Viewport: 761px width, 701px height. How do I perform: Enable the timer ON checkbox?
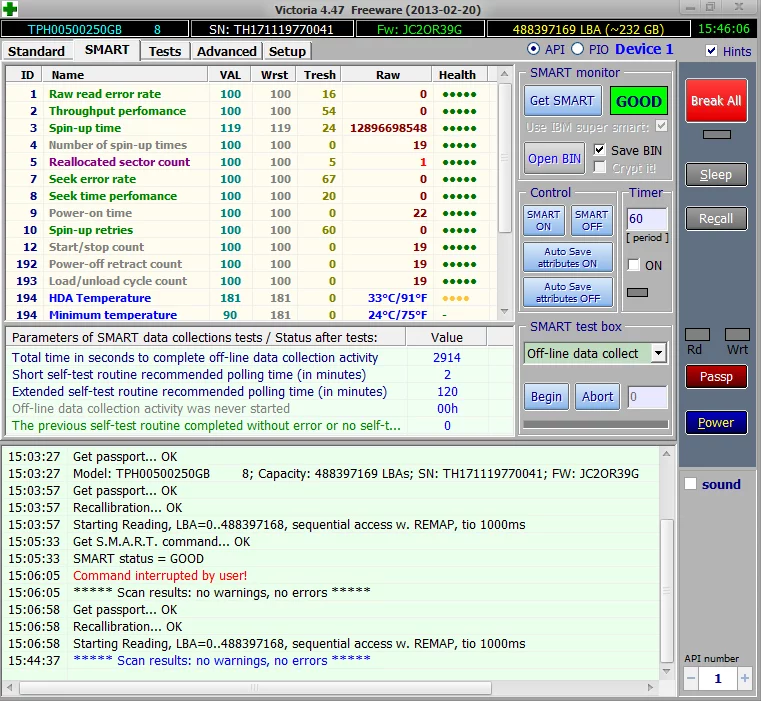(633, 265)
